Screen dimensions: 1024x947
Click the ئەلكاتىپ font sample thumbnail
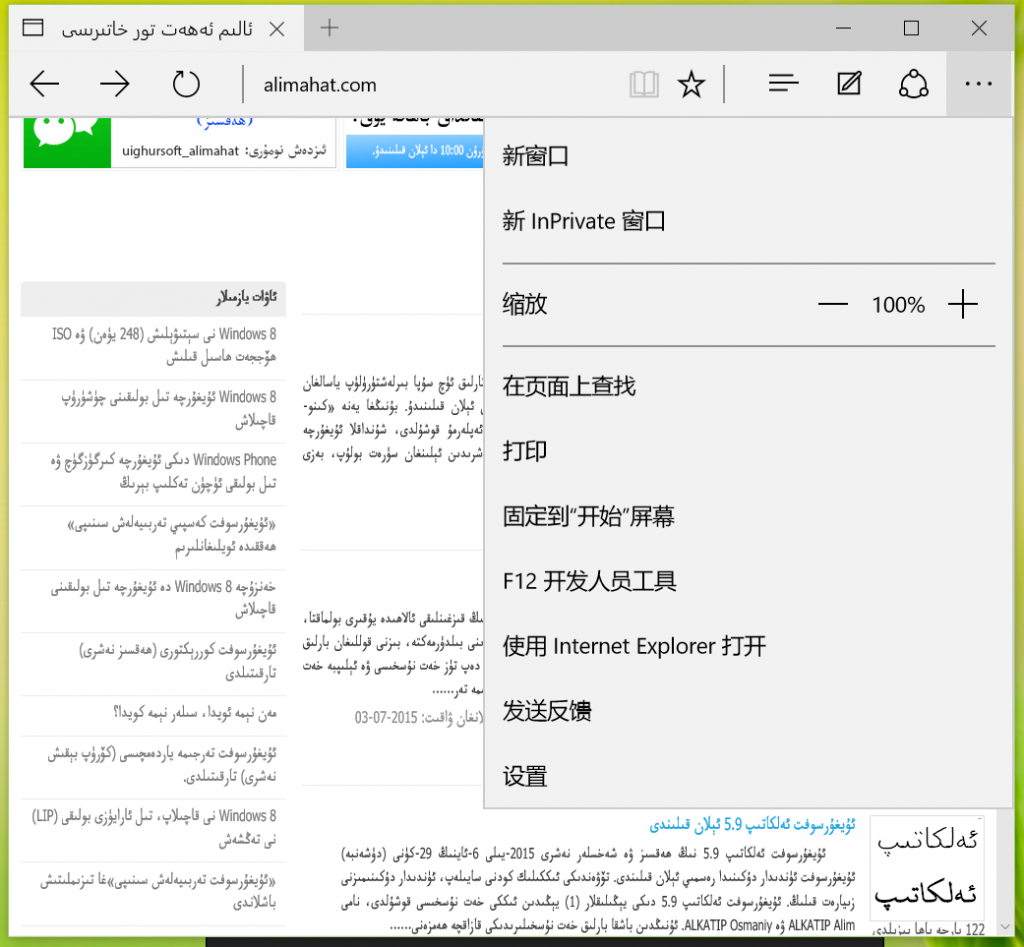point(927,866)
